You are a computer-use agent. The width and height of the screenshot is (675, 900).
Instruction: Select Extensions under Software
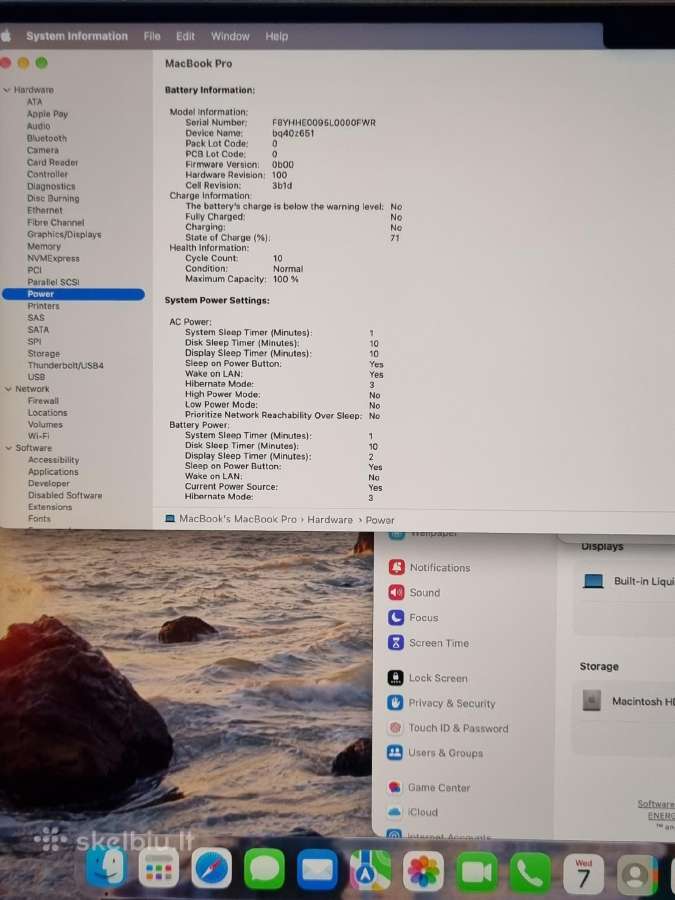click(x=51, y=507)
